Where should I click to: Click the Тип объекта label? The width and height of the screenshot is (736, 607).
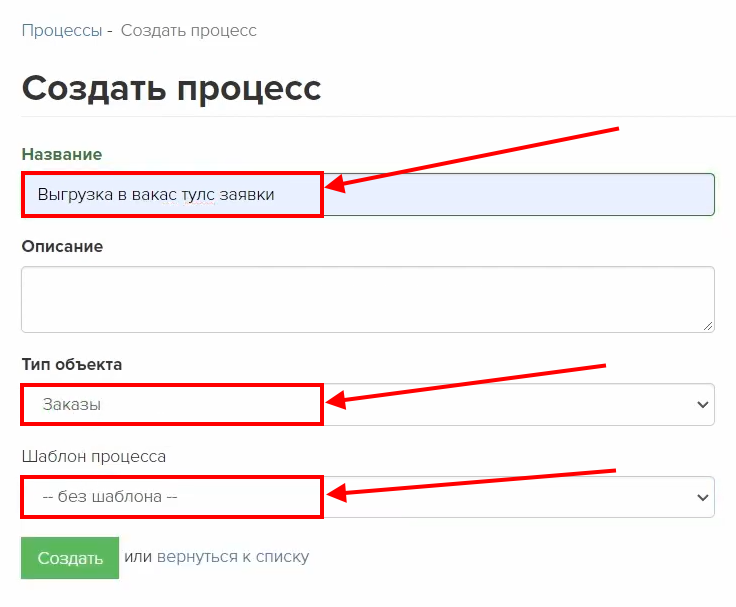point(72,364)
